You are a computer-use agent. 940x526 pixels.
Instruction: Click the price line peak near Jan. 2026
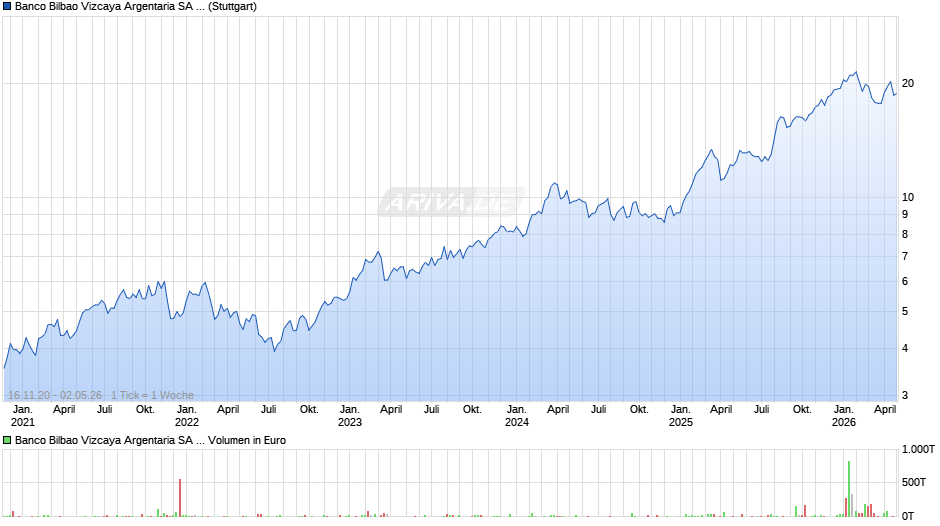855,73
